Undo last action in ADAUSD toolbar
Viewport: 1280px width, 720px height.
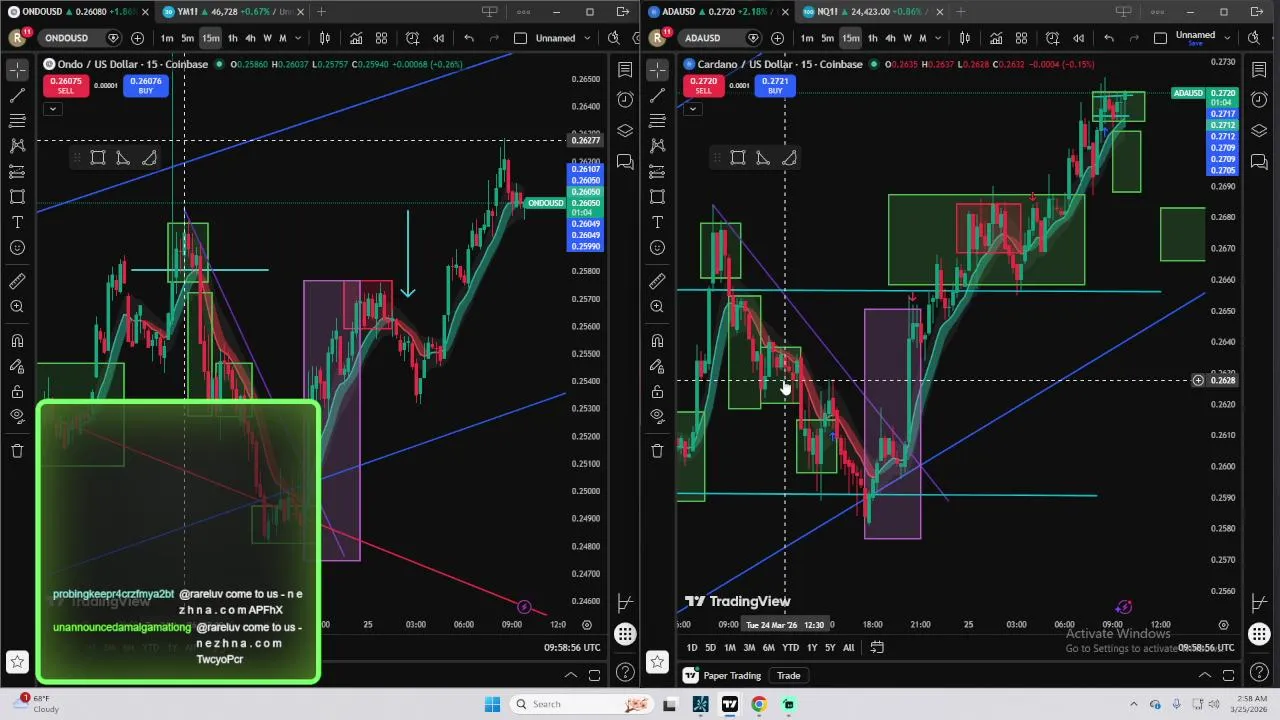coord(1109,38)
